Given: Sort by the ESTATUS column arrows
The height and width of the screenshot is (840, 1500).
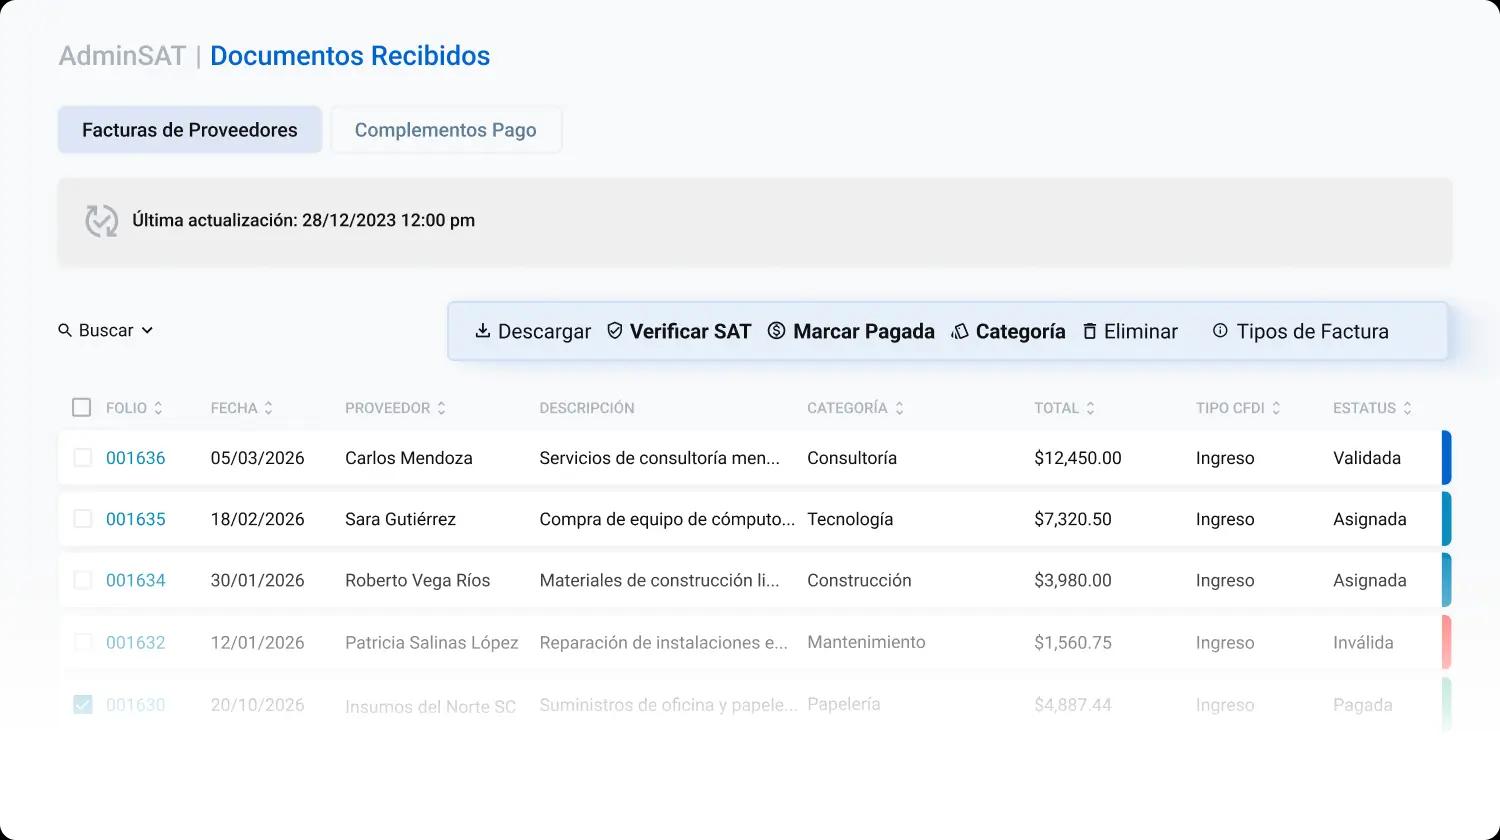Looking at the screenshot, I should pos(1407,408).
